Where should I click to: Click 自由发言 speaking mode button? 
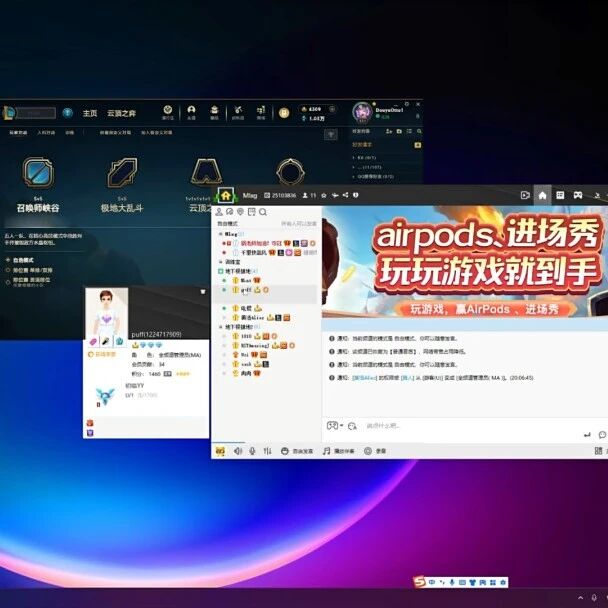[x=297, y=451]
